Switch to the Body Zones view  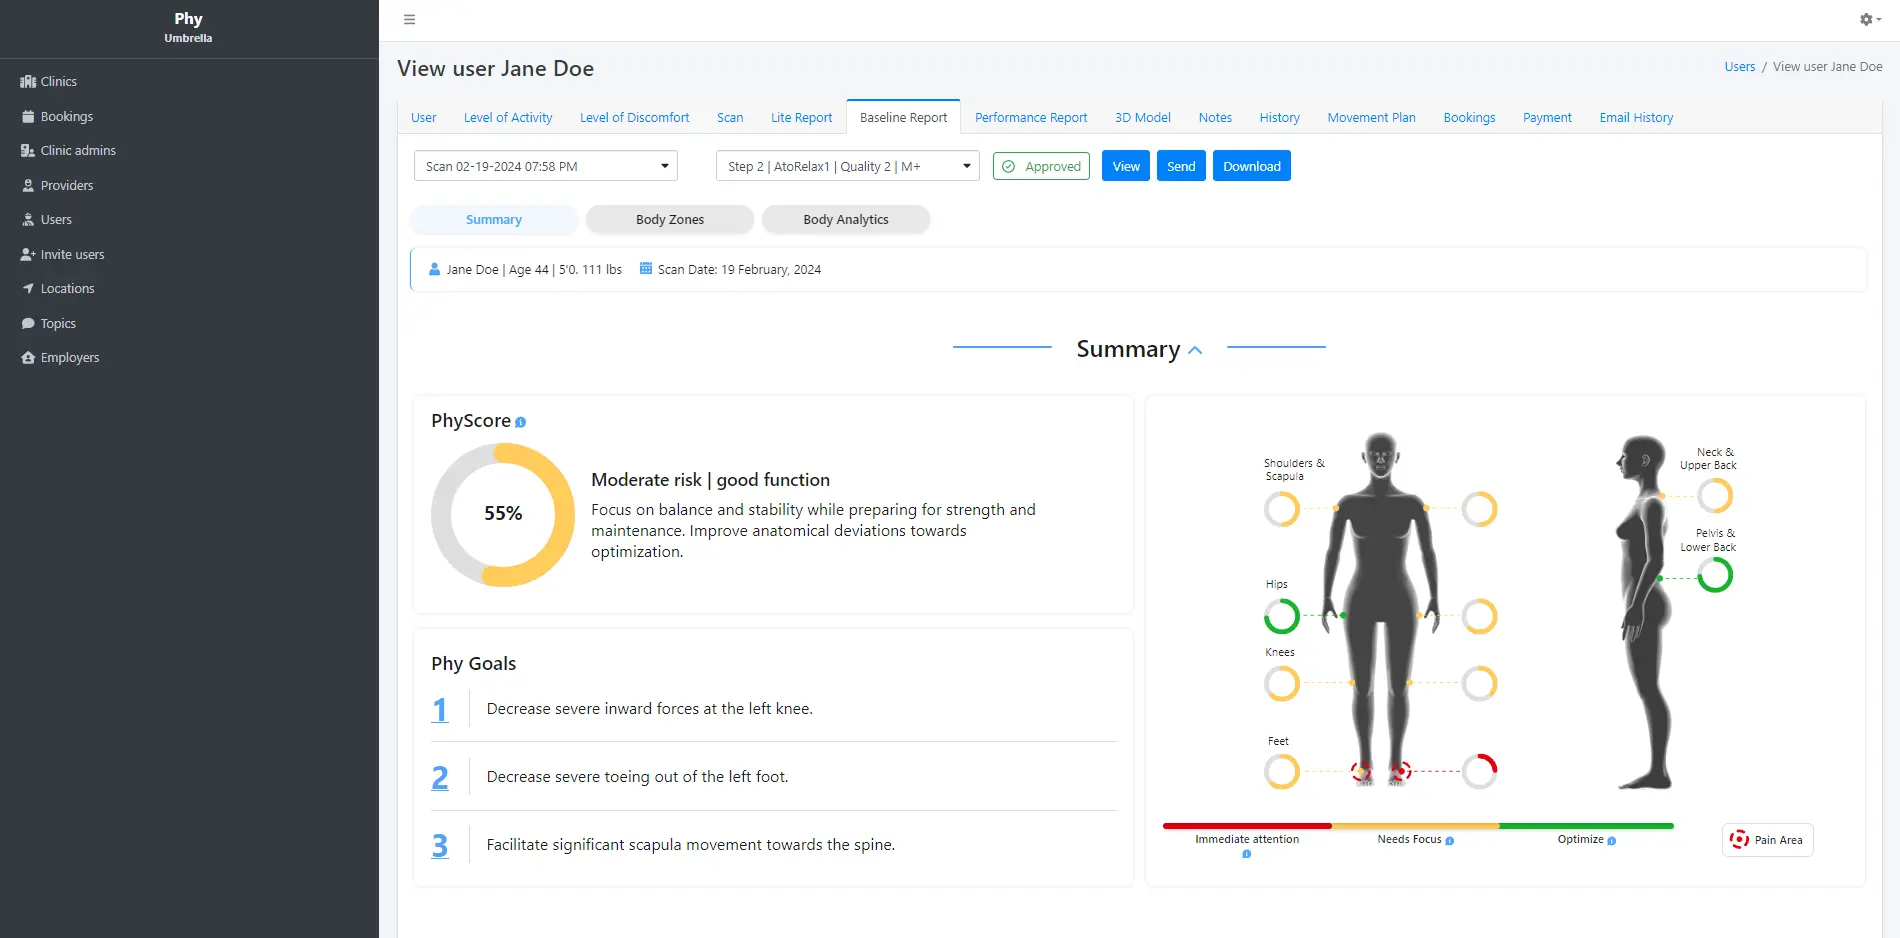click(x=669, y=219)
